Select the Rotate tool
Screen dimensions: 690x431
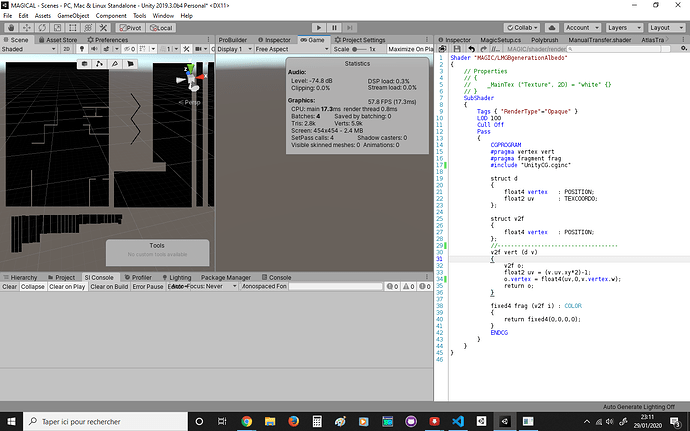click(x=44, y=28)
